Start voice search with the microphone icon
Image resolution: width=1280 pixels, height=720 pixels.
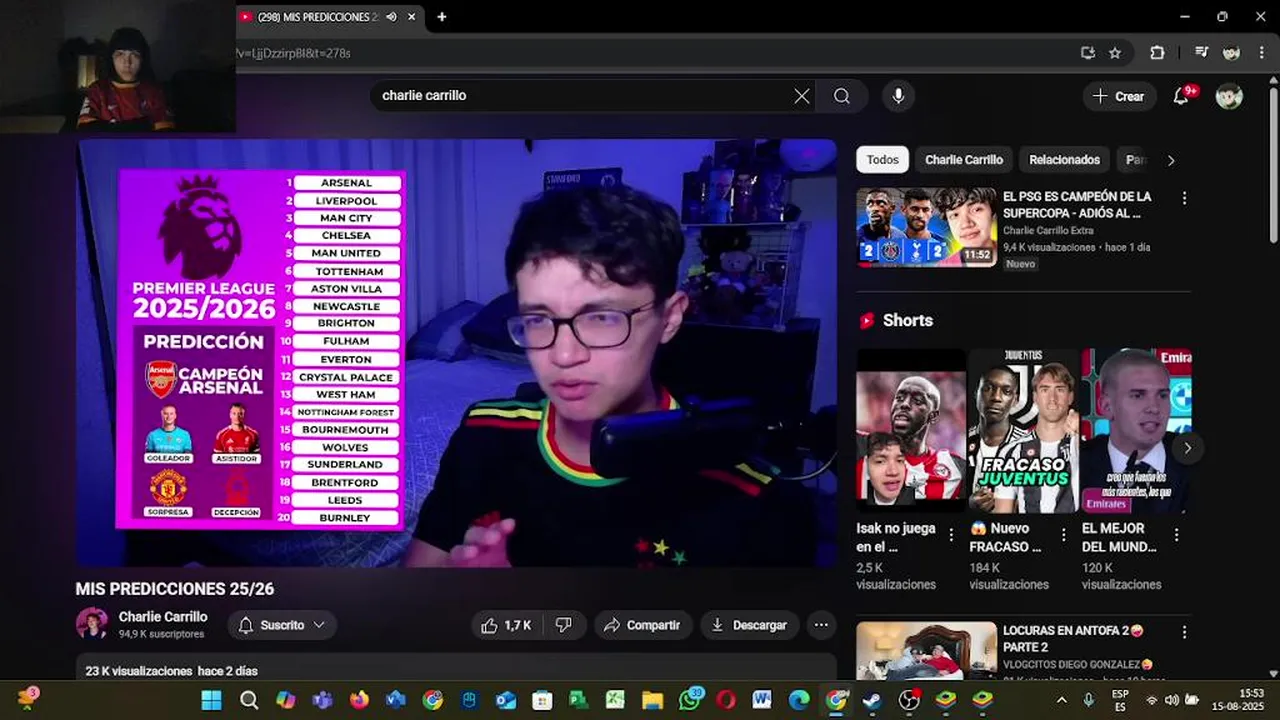point(898,96)
